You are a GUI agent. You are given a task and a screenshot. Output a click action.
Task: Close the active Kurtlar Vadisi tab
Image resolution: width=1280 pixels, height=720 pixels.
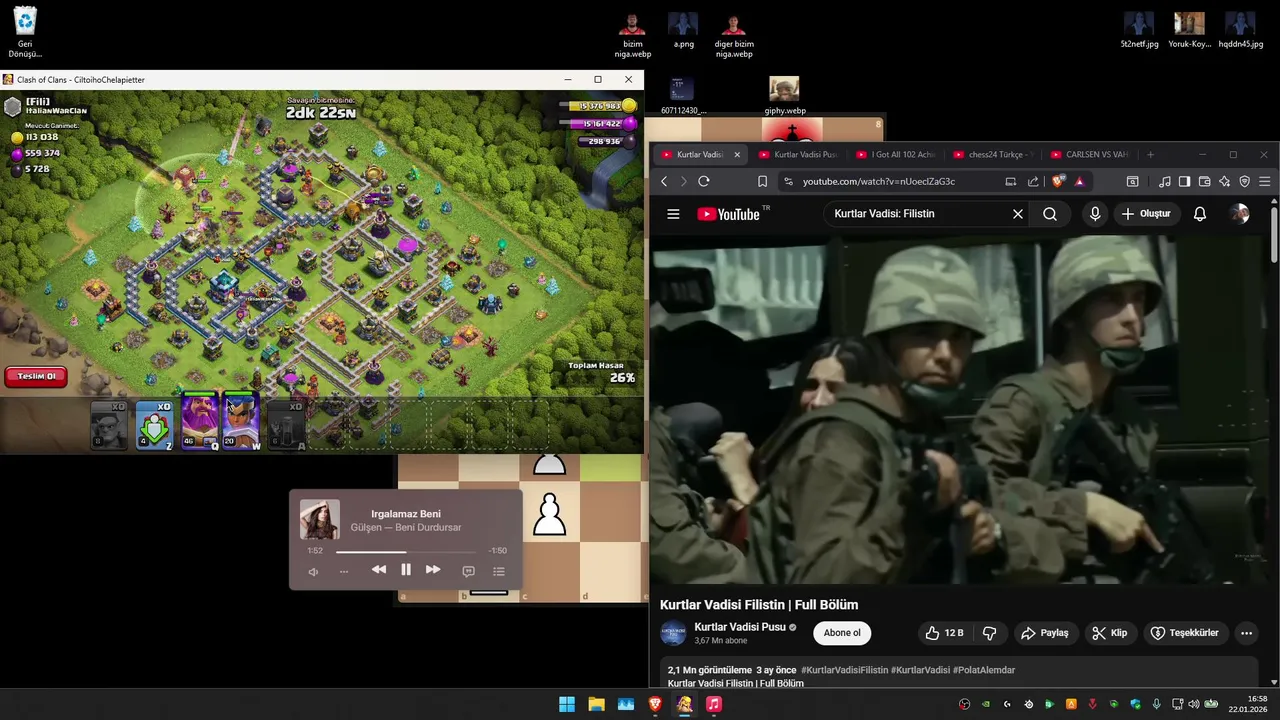737,155
